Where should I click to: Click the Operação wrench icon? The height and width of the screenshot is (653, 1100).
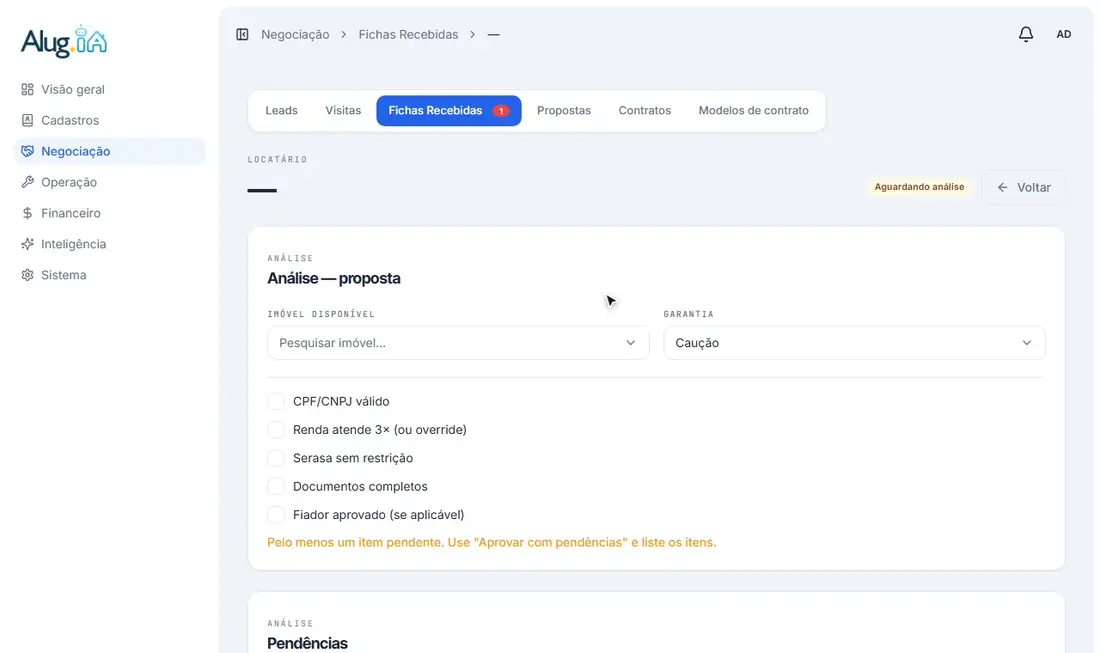(x=27, y=182)
